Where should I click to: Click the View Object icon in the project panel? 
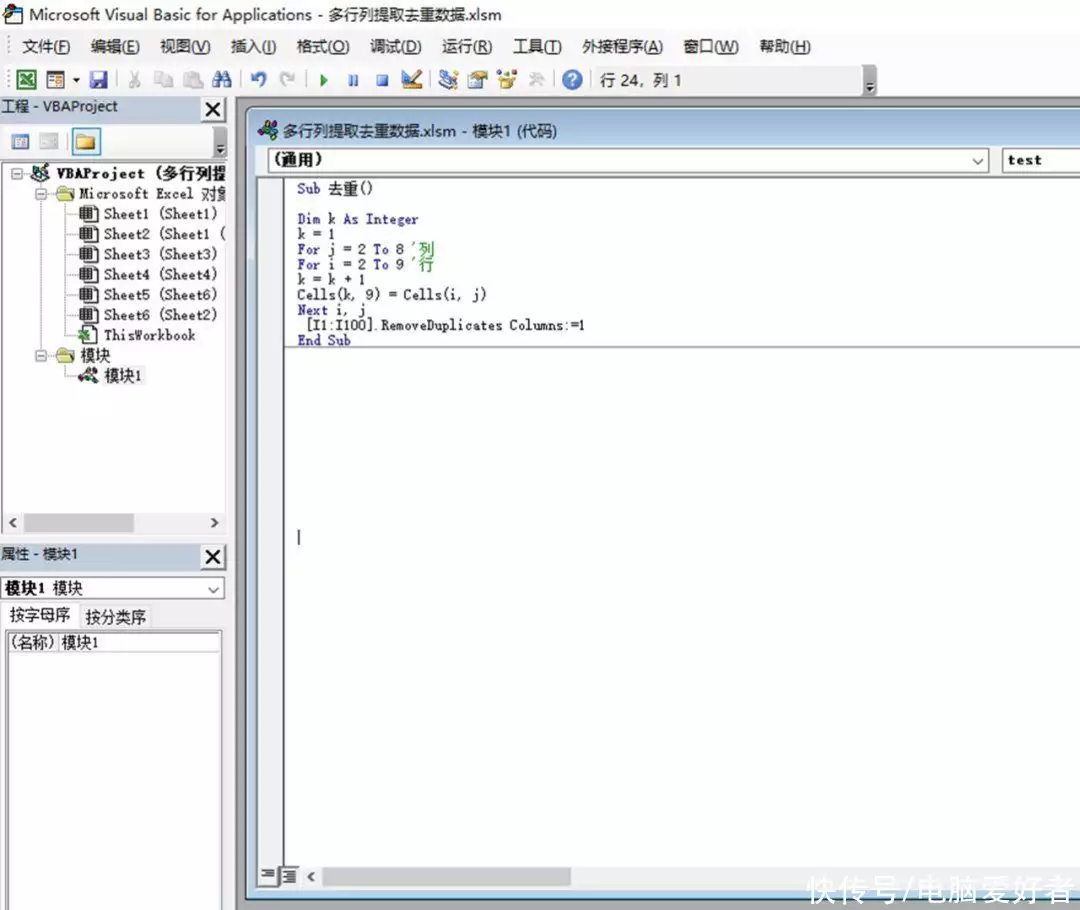(x=49, y=142)
